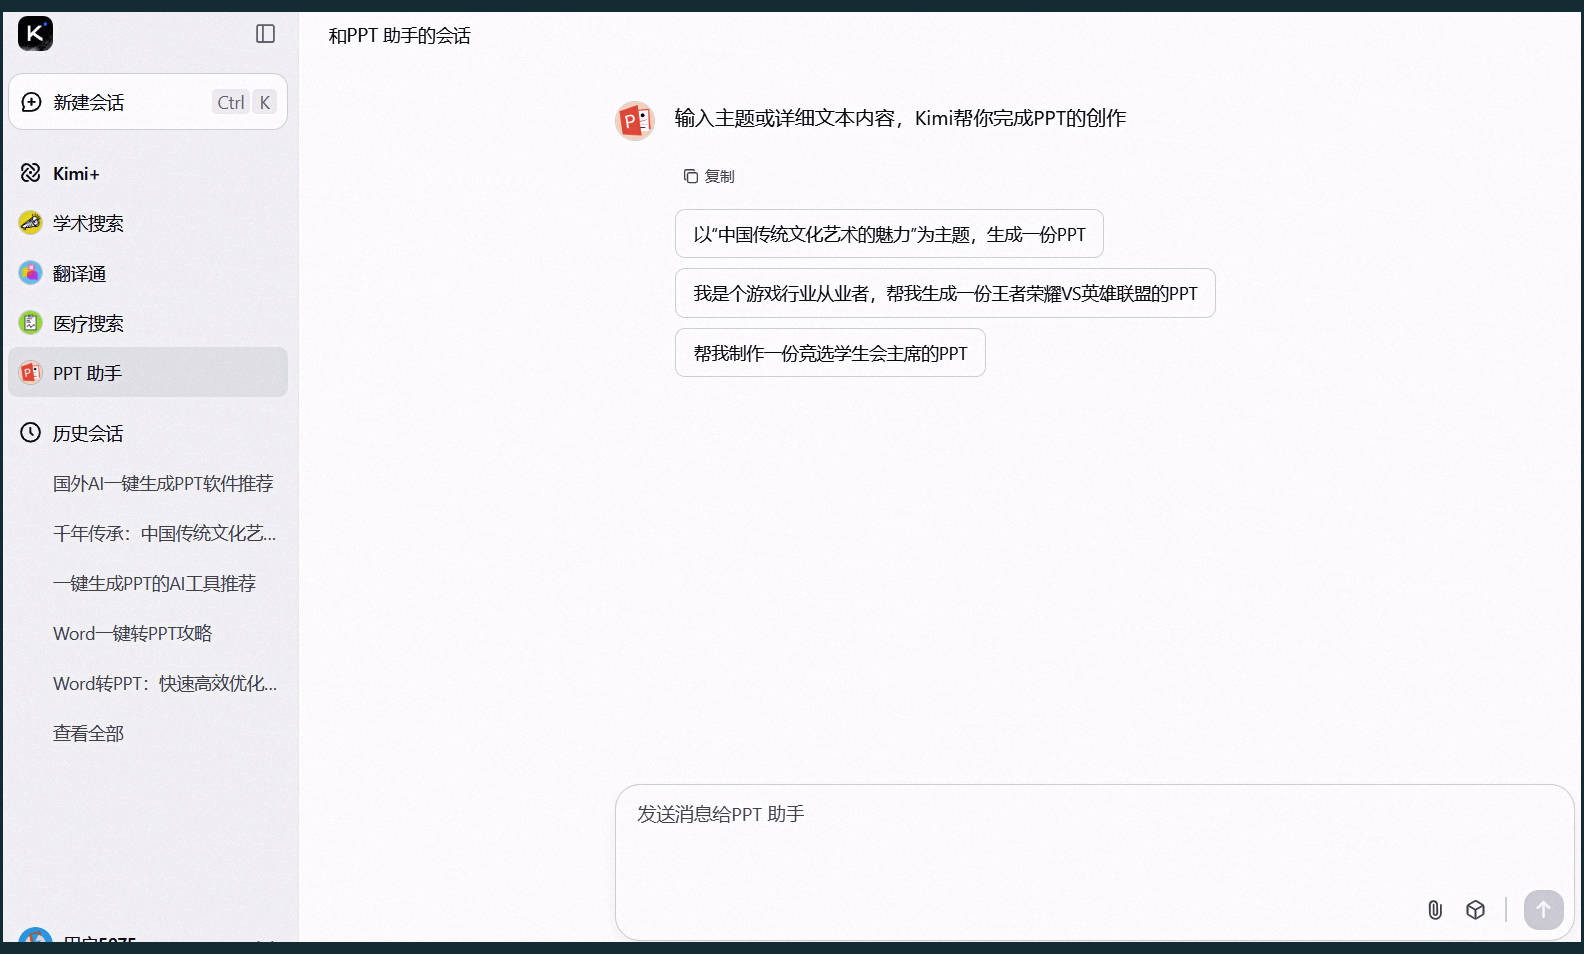Click the Kimi logo icon
1584x954 pixels.
tap(35, 33)
